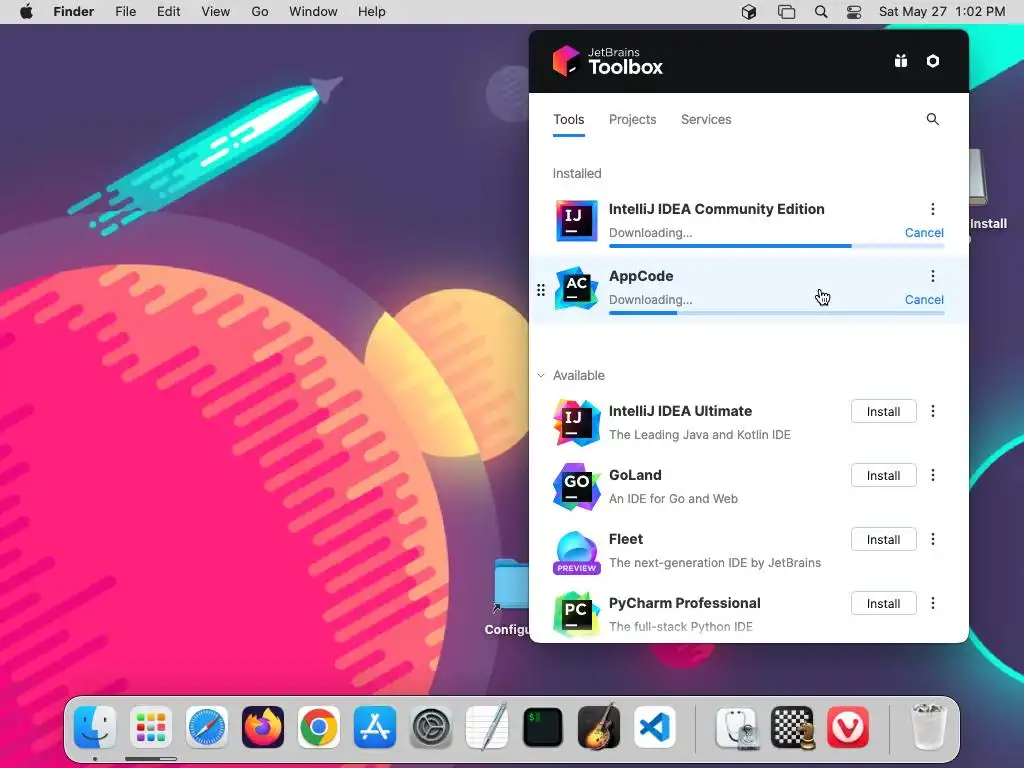The width and height of the screenshot is (1024, 768).
Task: Open Terminal from the Dock
Action: point(543,727)
